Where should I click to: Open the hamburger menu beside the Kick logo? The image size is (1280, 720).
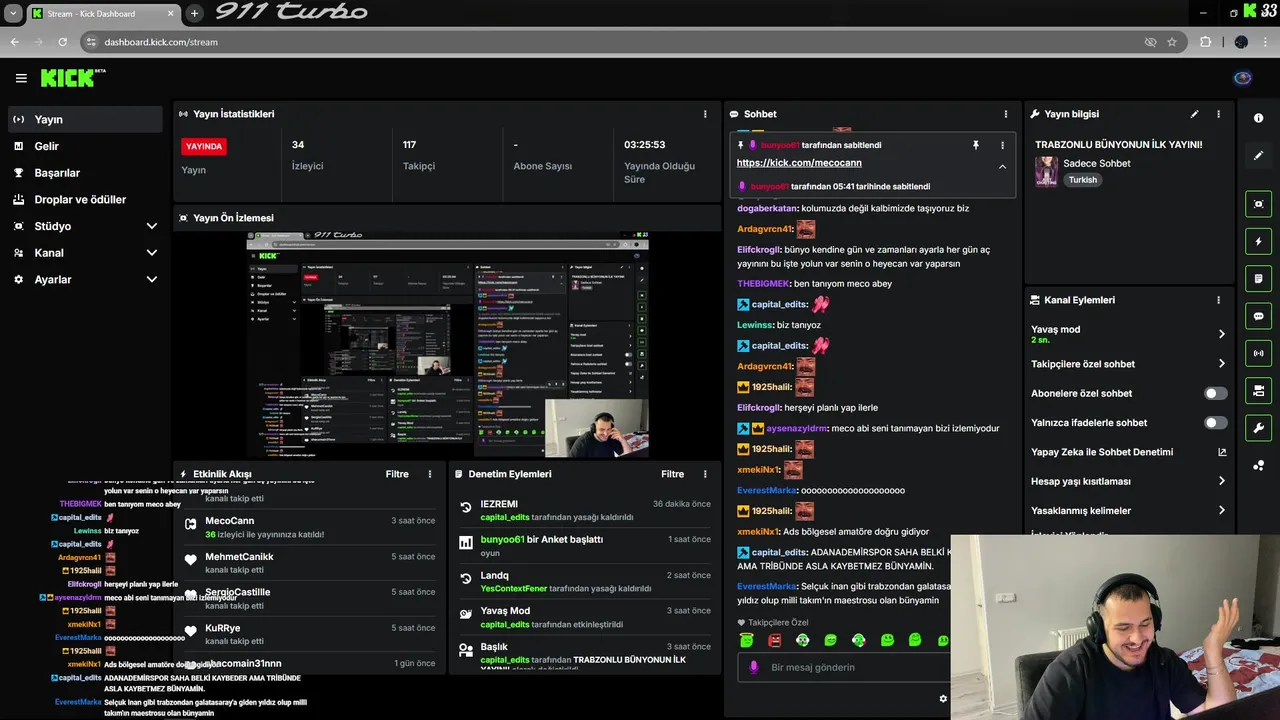[21, 78]
